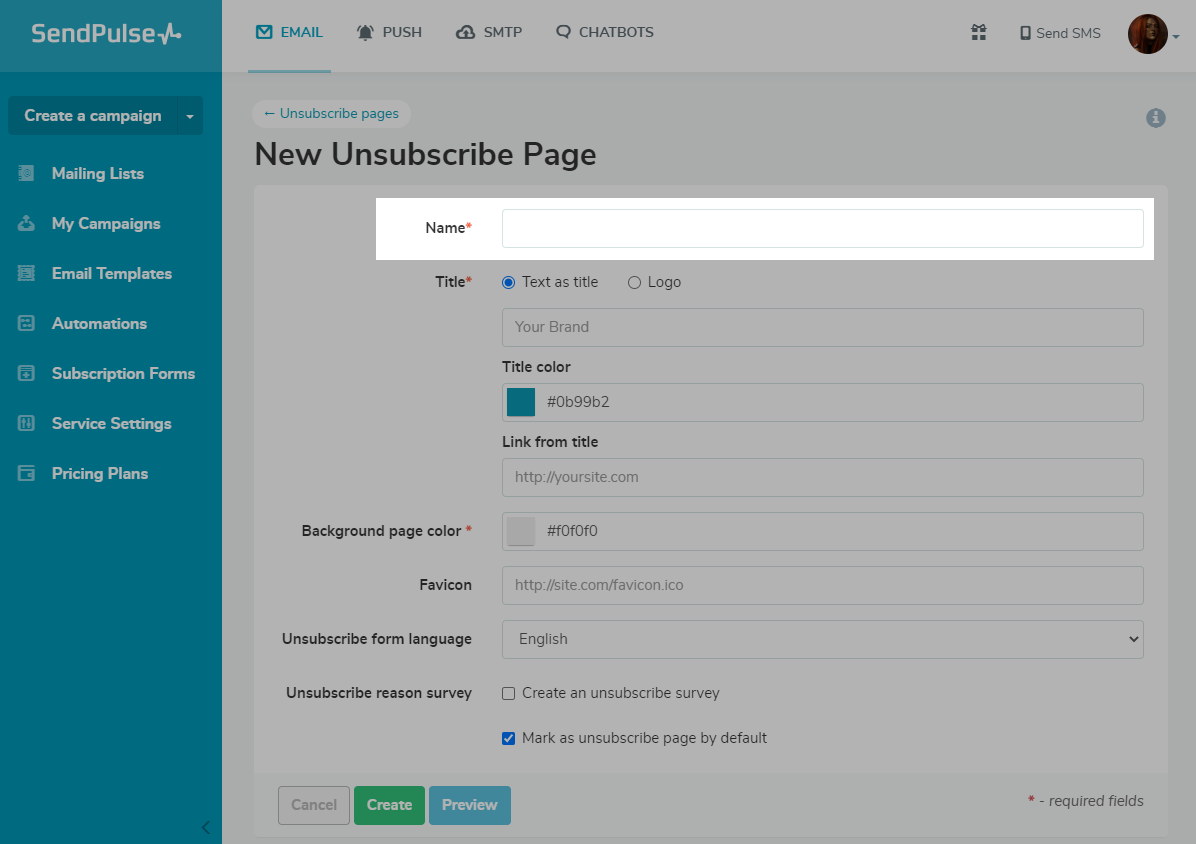
Task: Select the Logo radio option
Action: (634, 283)
